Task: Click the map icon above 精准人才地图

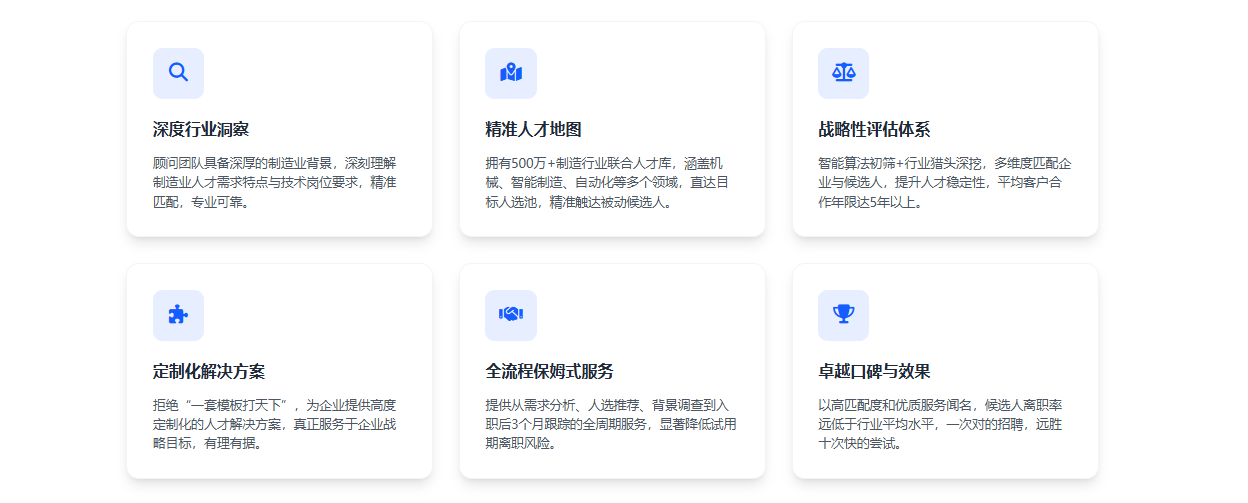Action: tap(511, 73)
